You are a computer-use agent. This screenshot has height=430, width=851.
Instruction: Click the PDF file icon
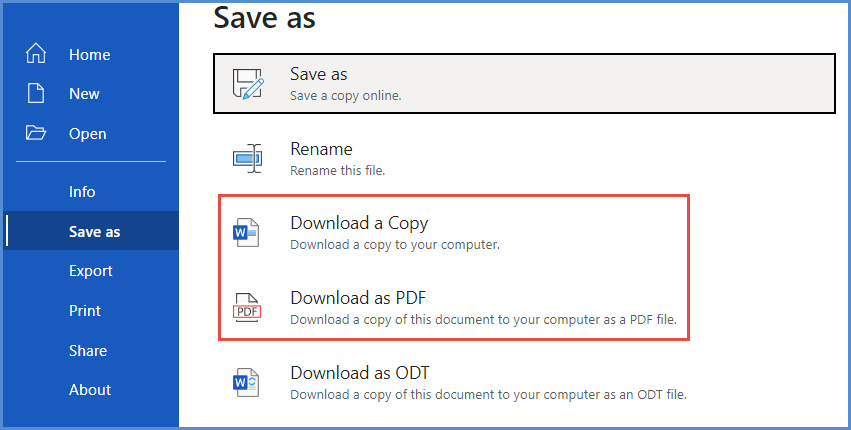247,308
